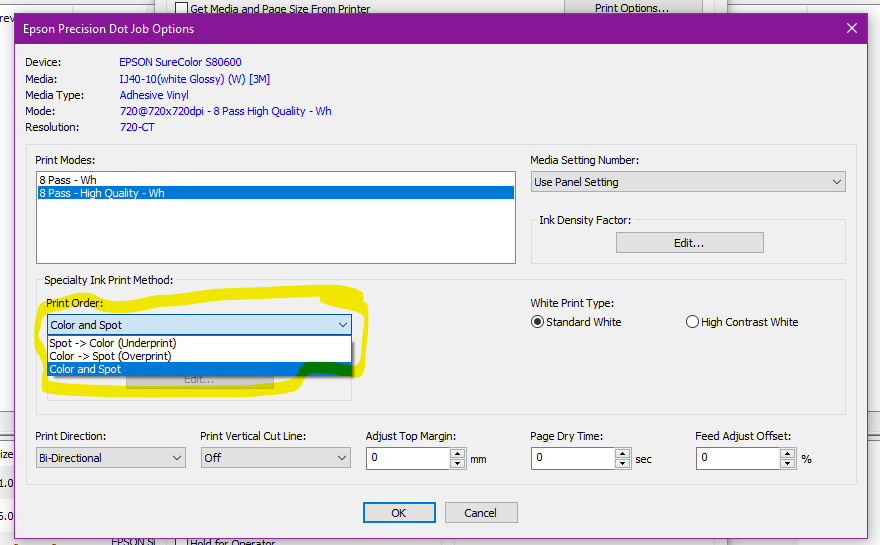Open the Print Vertical Cut Line dropdown

(276, 458)
